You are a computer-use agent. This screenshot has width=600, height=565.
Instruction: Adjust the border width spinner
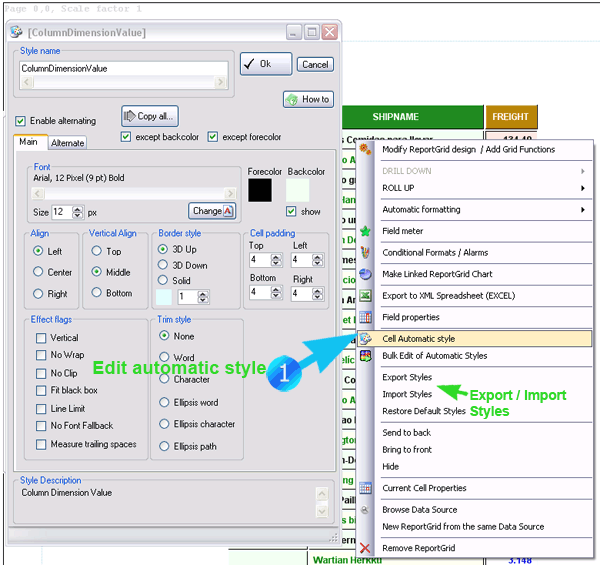(203, 297)
